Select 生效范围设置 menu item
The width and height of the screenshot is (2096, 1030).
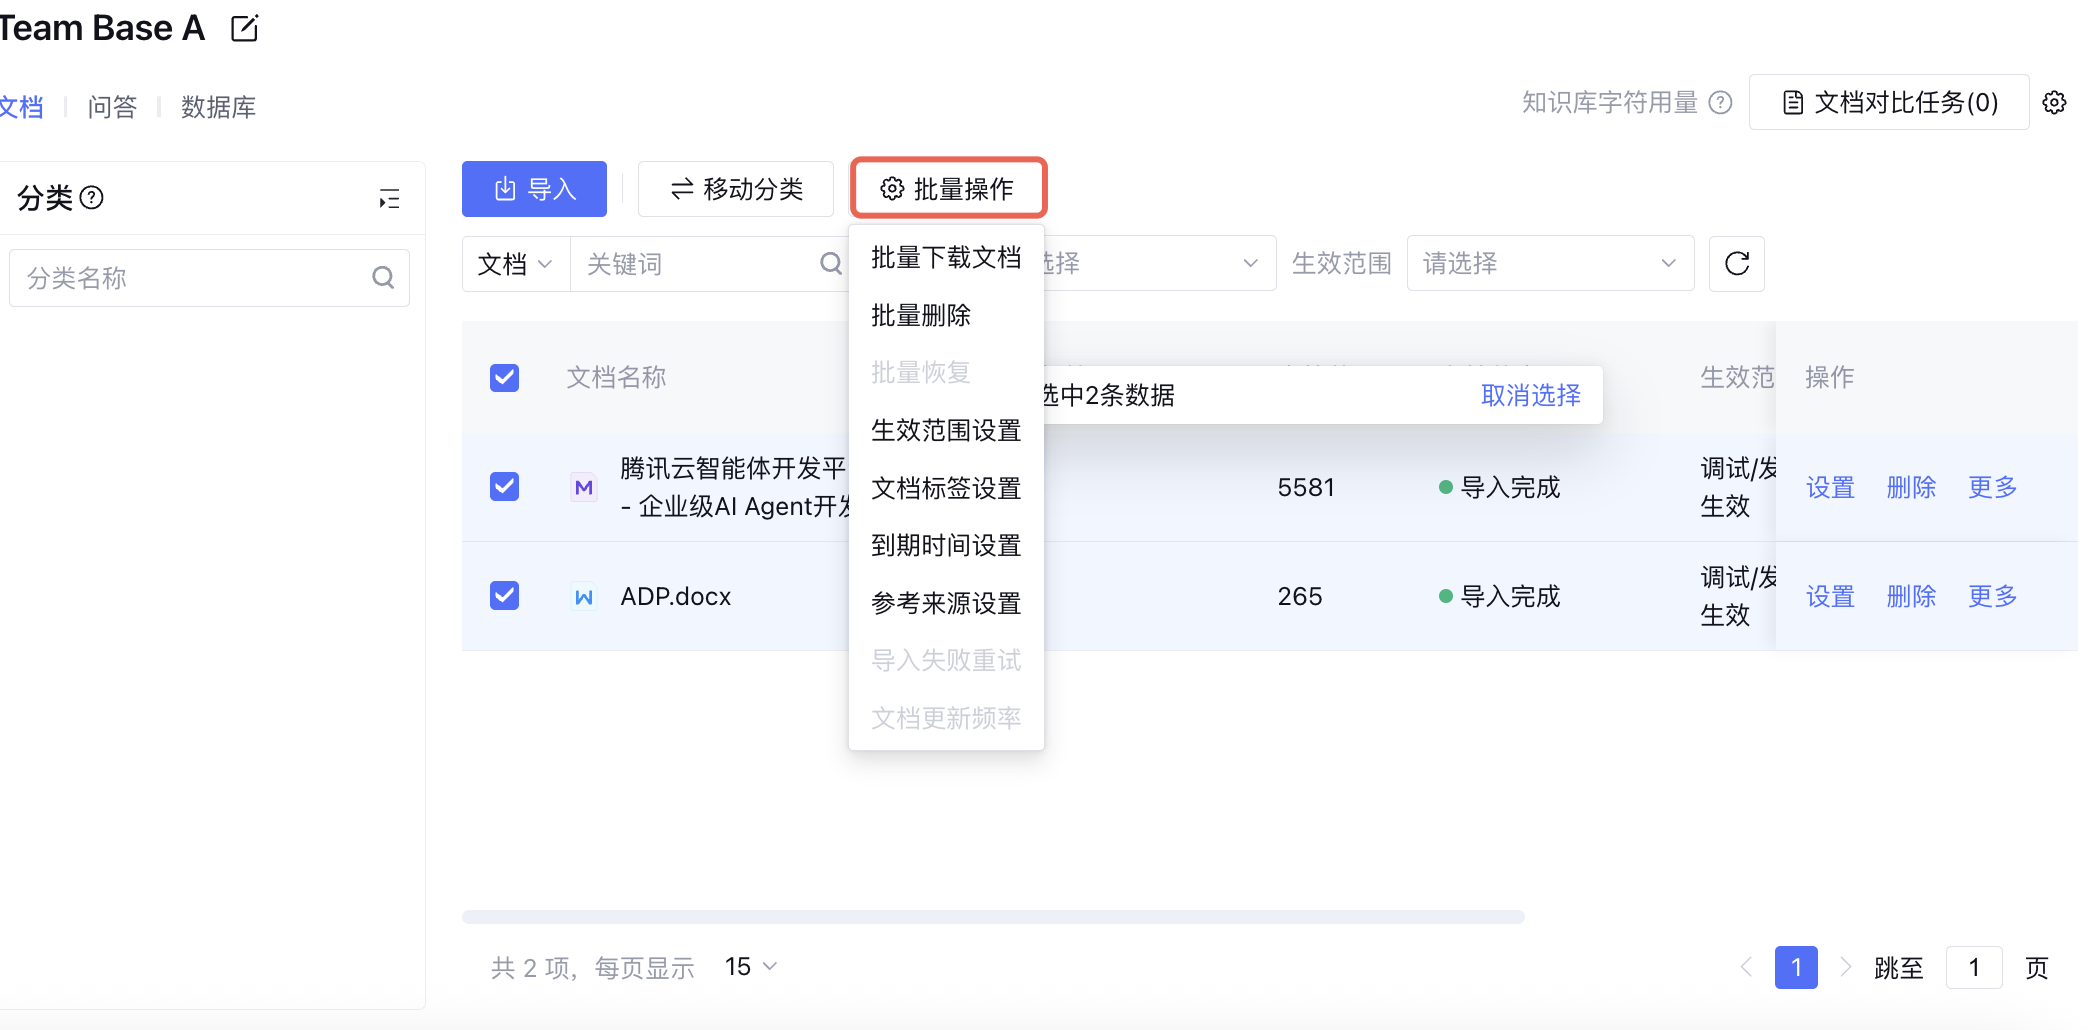946,430
